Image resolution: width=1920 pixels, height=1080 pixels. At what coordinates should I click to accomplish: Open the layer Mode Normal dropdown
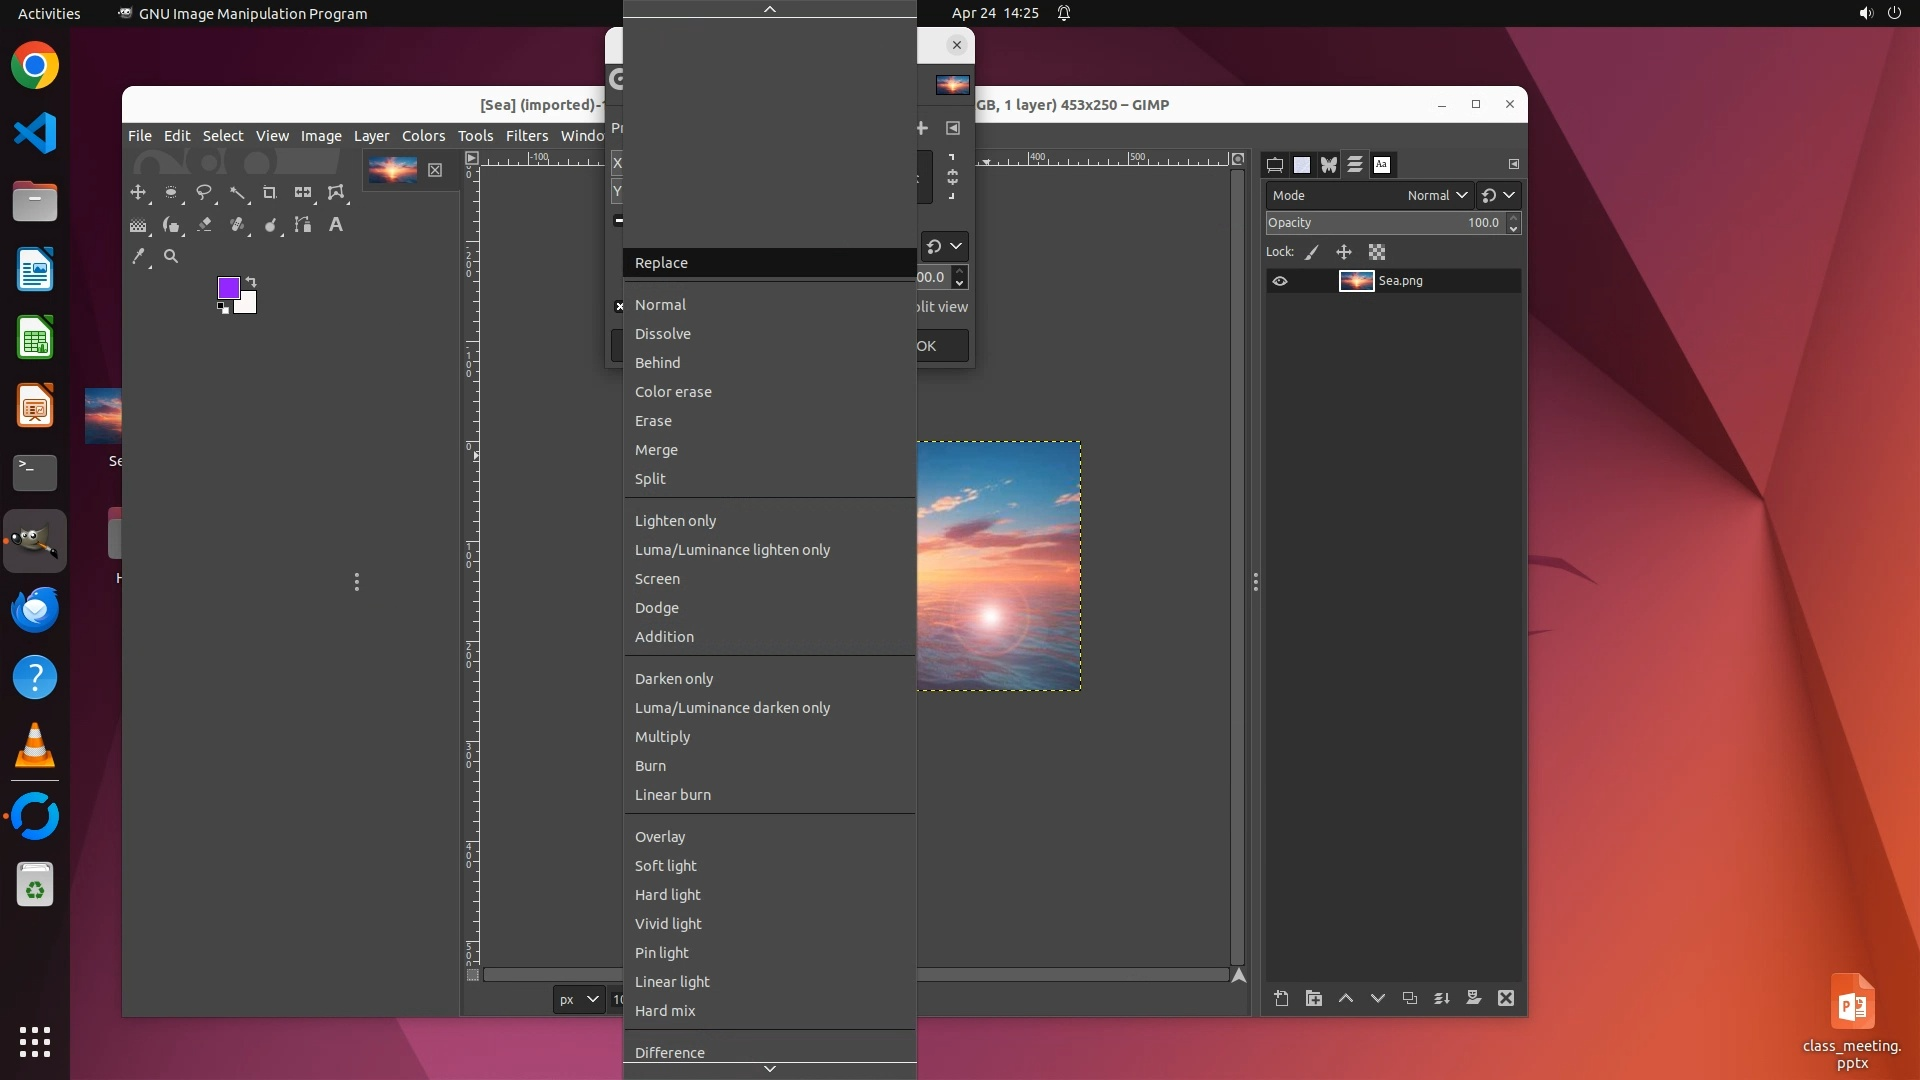(x=1437, y=195)
